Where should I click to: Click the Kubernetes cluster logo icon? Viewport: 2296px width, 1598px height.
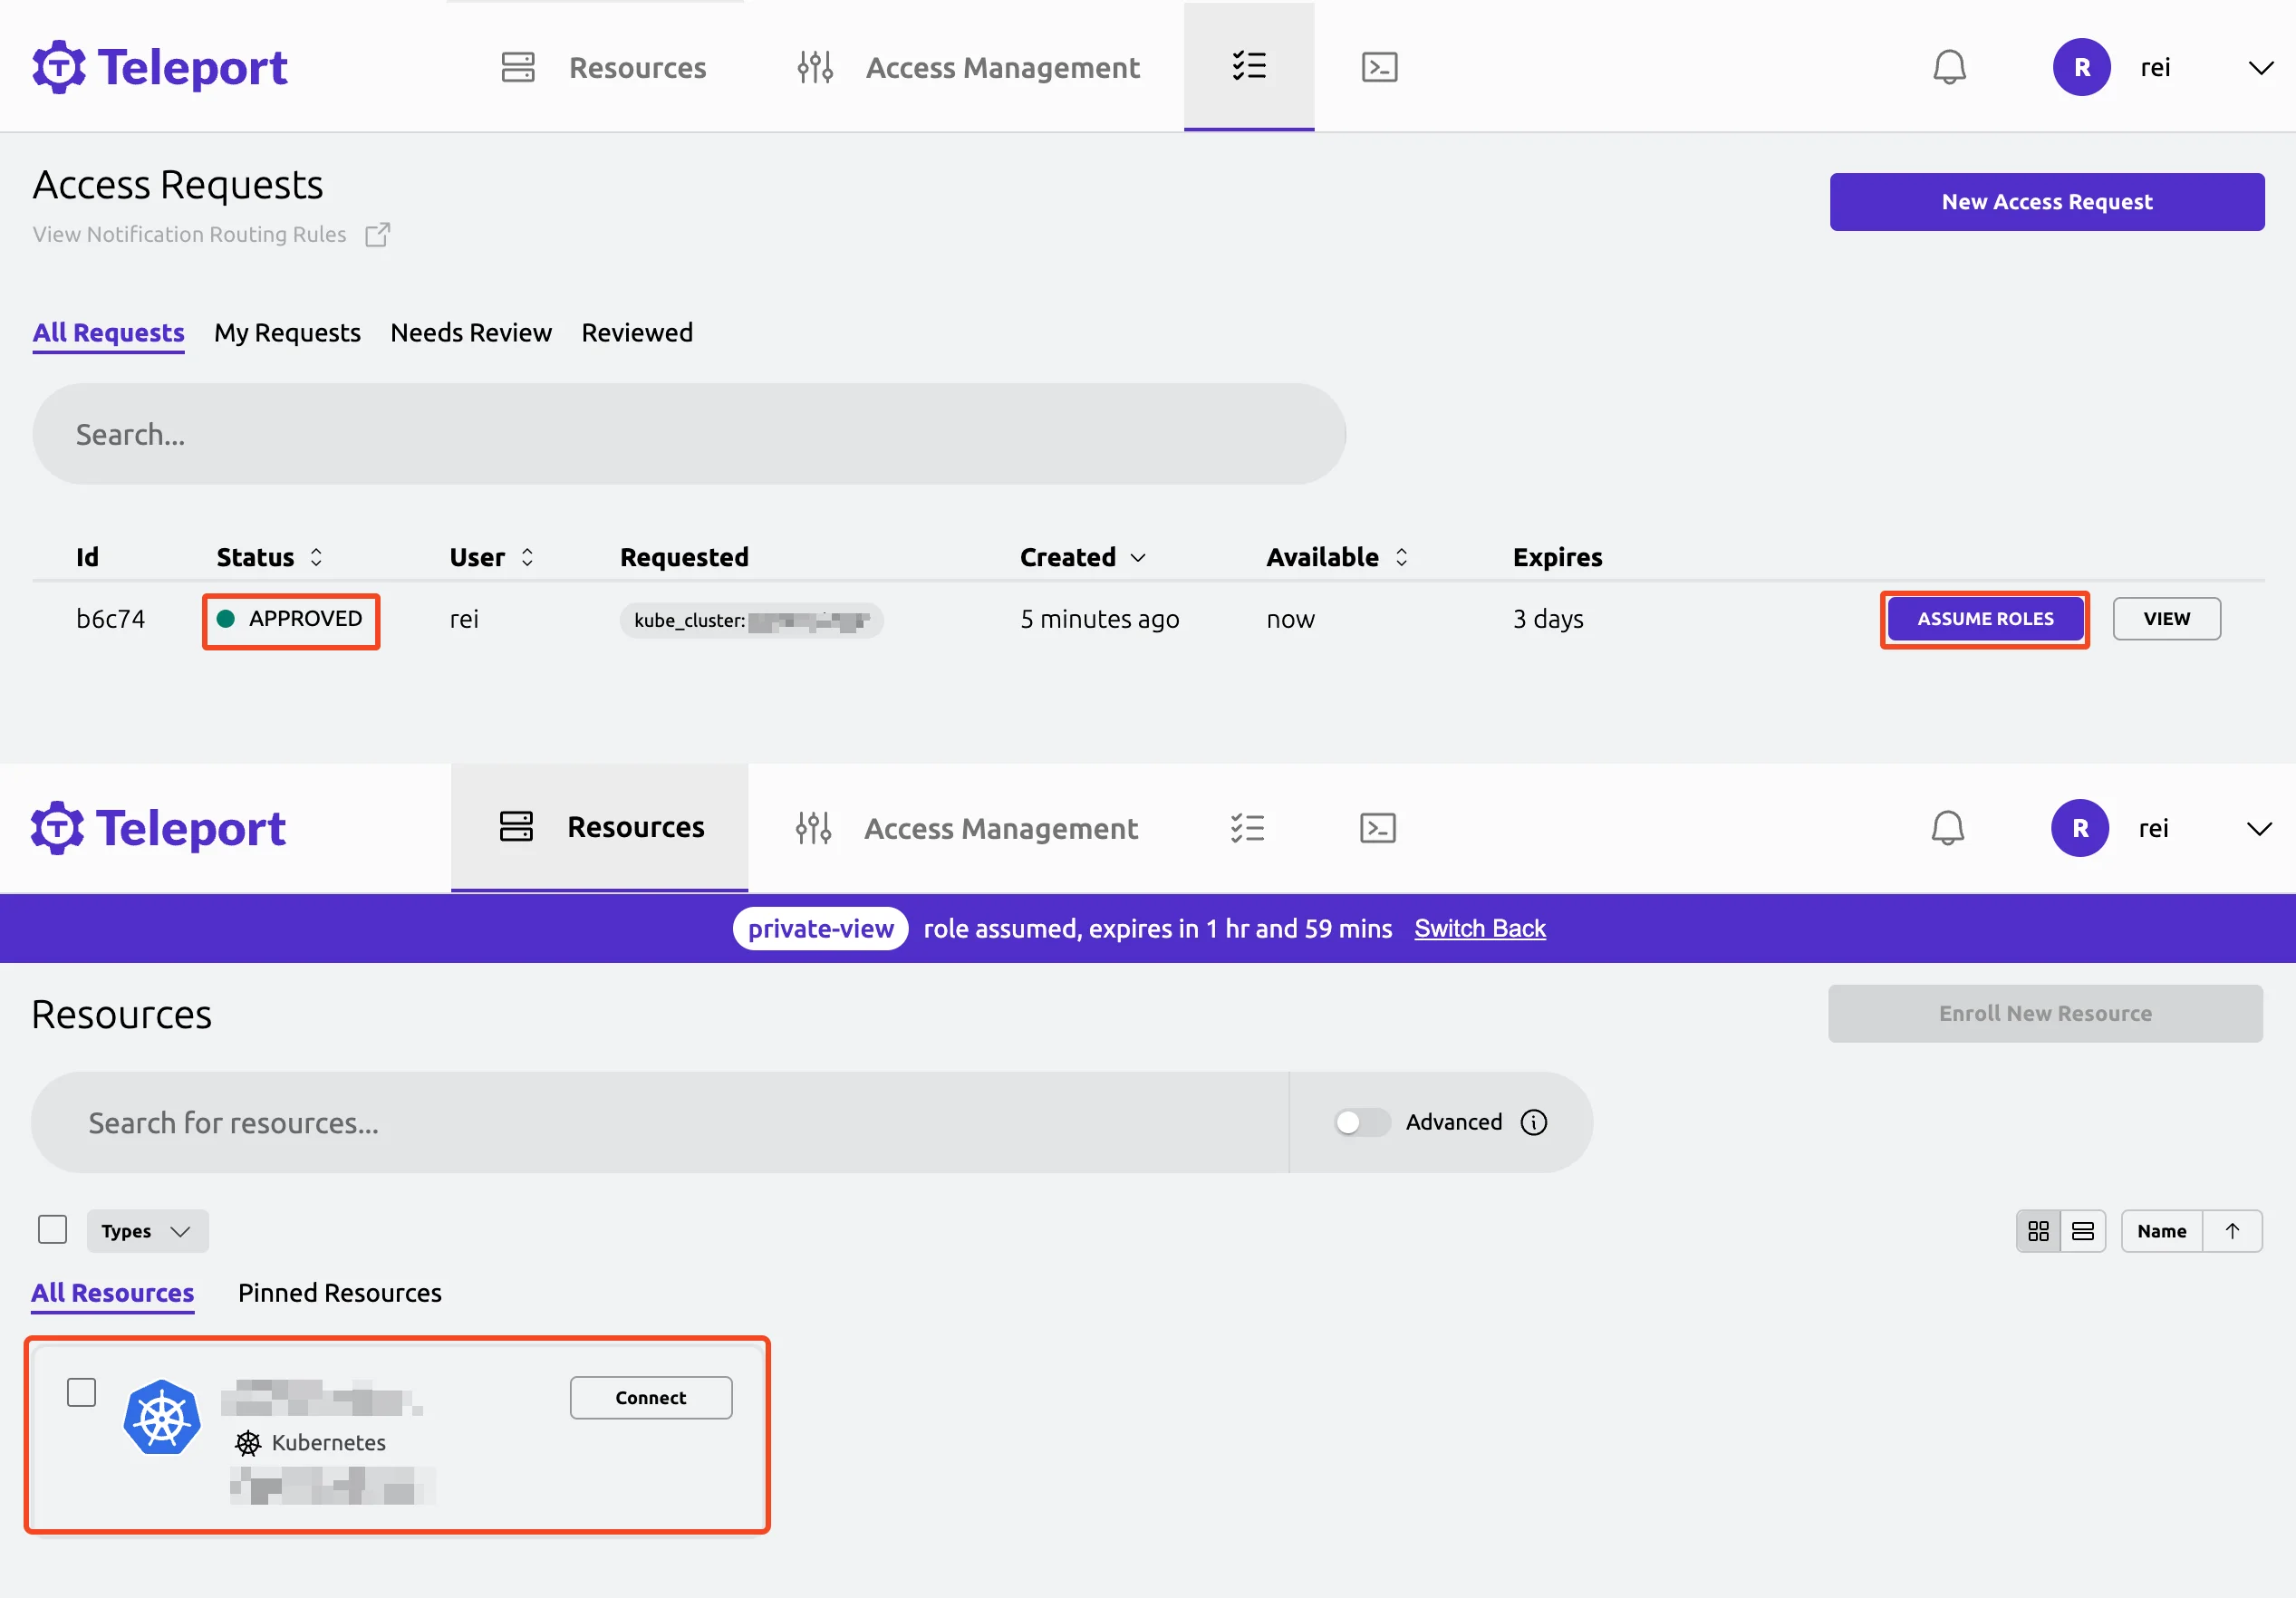(x=162, y=1417)
